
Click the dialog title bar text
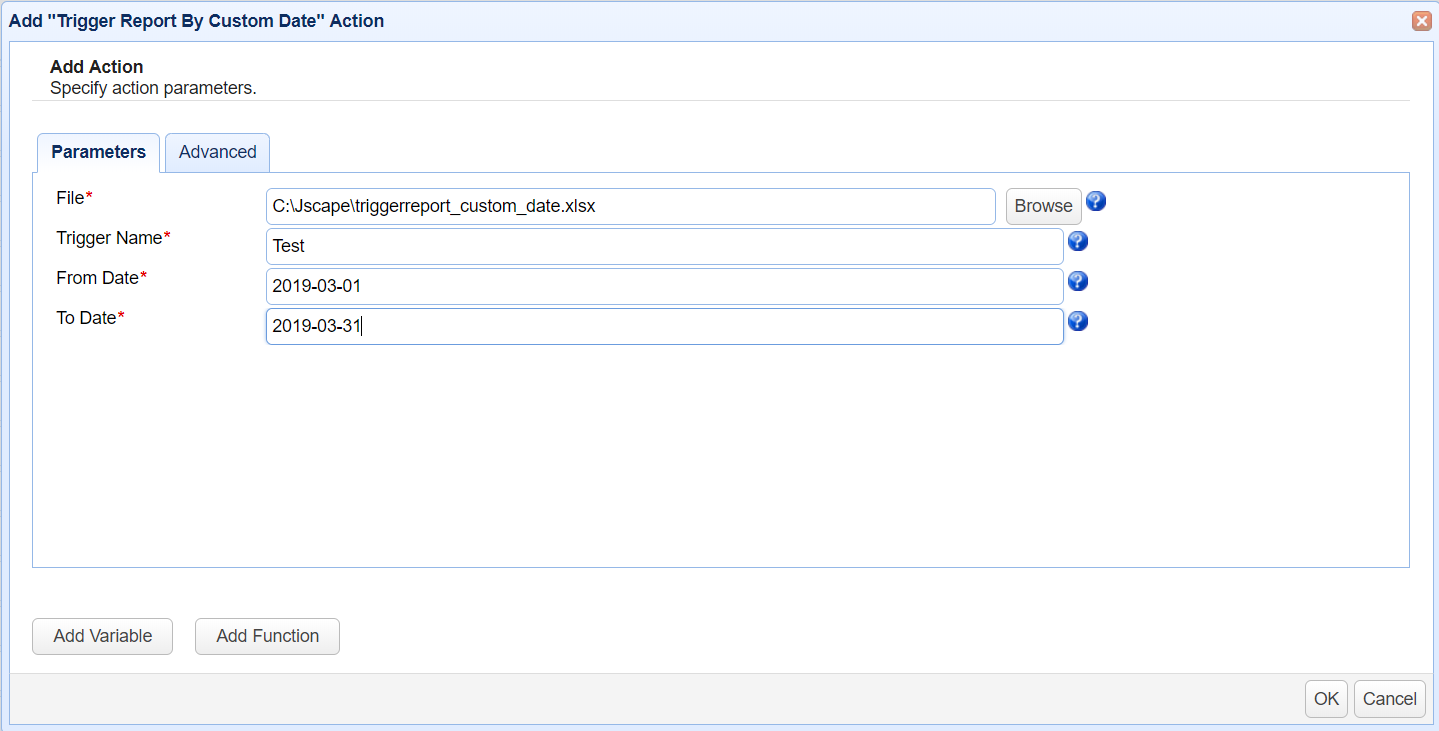tap(196, 20)
